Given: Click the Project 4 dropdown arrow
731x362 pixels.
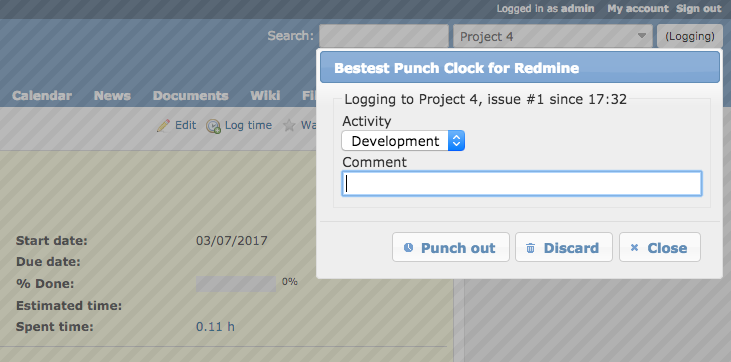Looking at the screenshot, I should pos(642,36).
